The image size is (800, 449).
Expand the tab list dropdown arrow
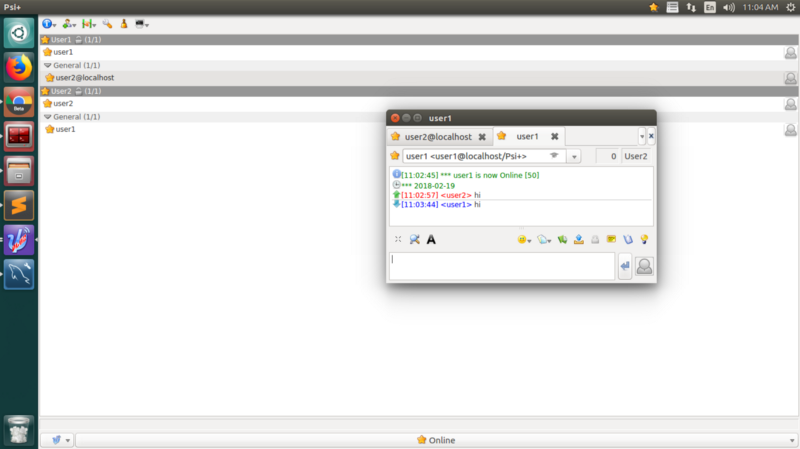click(641, 136)
